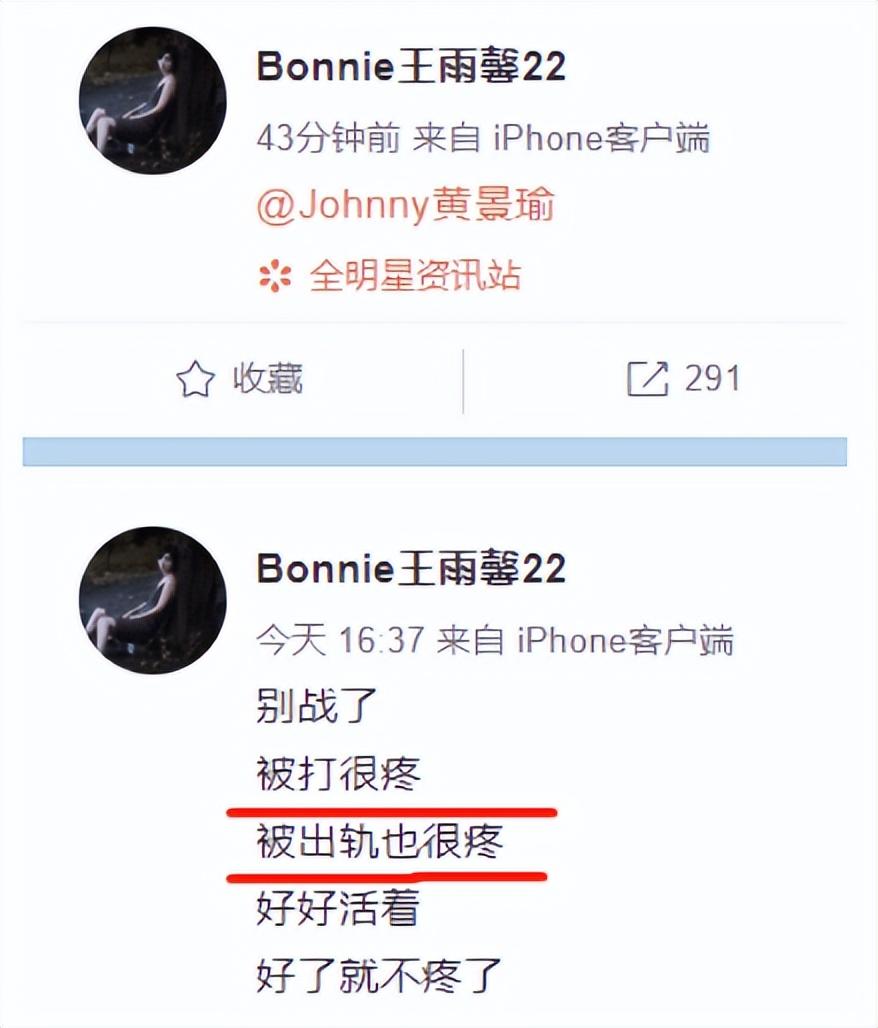Click second post's iPhone客户端 source

(x=625, y=639)
